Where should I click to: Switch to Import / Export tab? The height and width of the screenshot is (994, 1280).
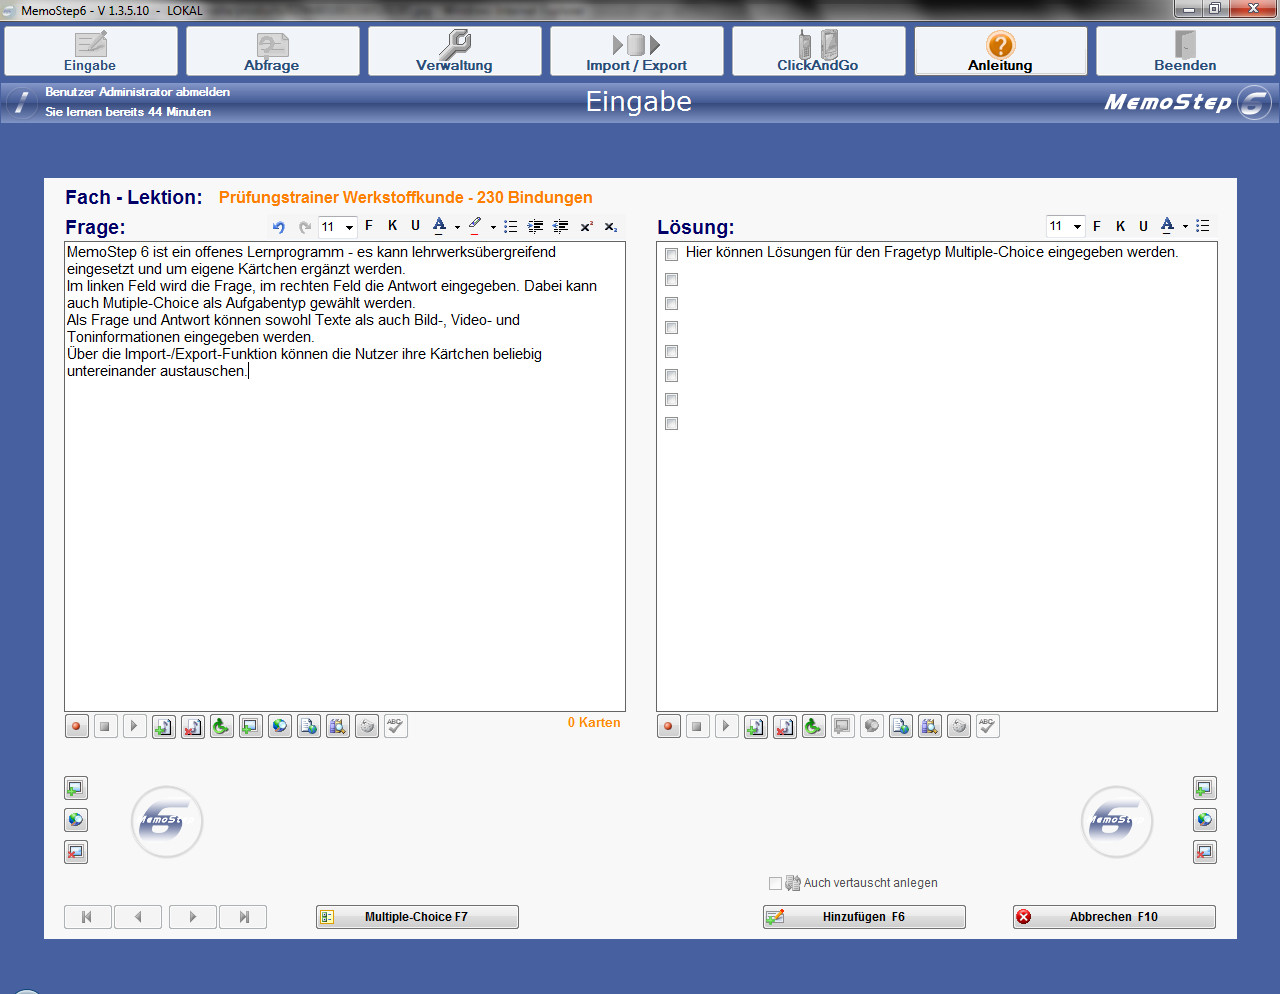click(636, 51)
